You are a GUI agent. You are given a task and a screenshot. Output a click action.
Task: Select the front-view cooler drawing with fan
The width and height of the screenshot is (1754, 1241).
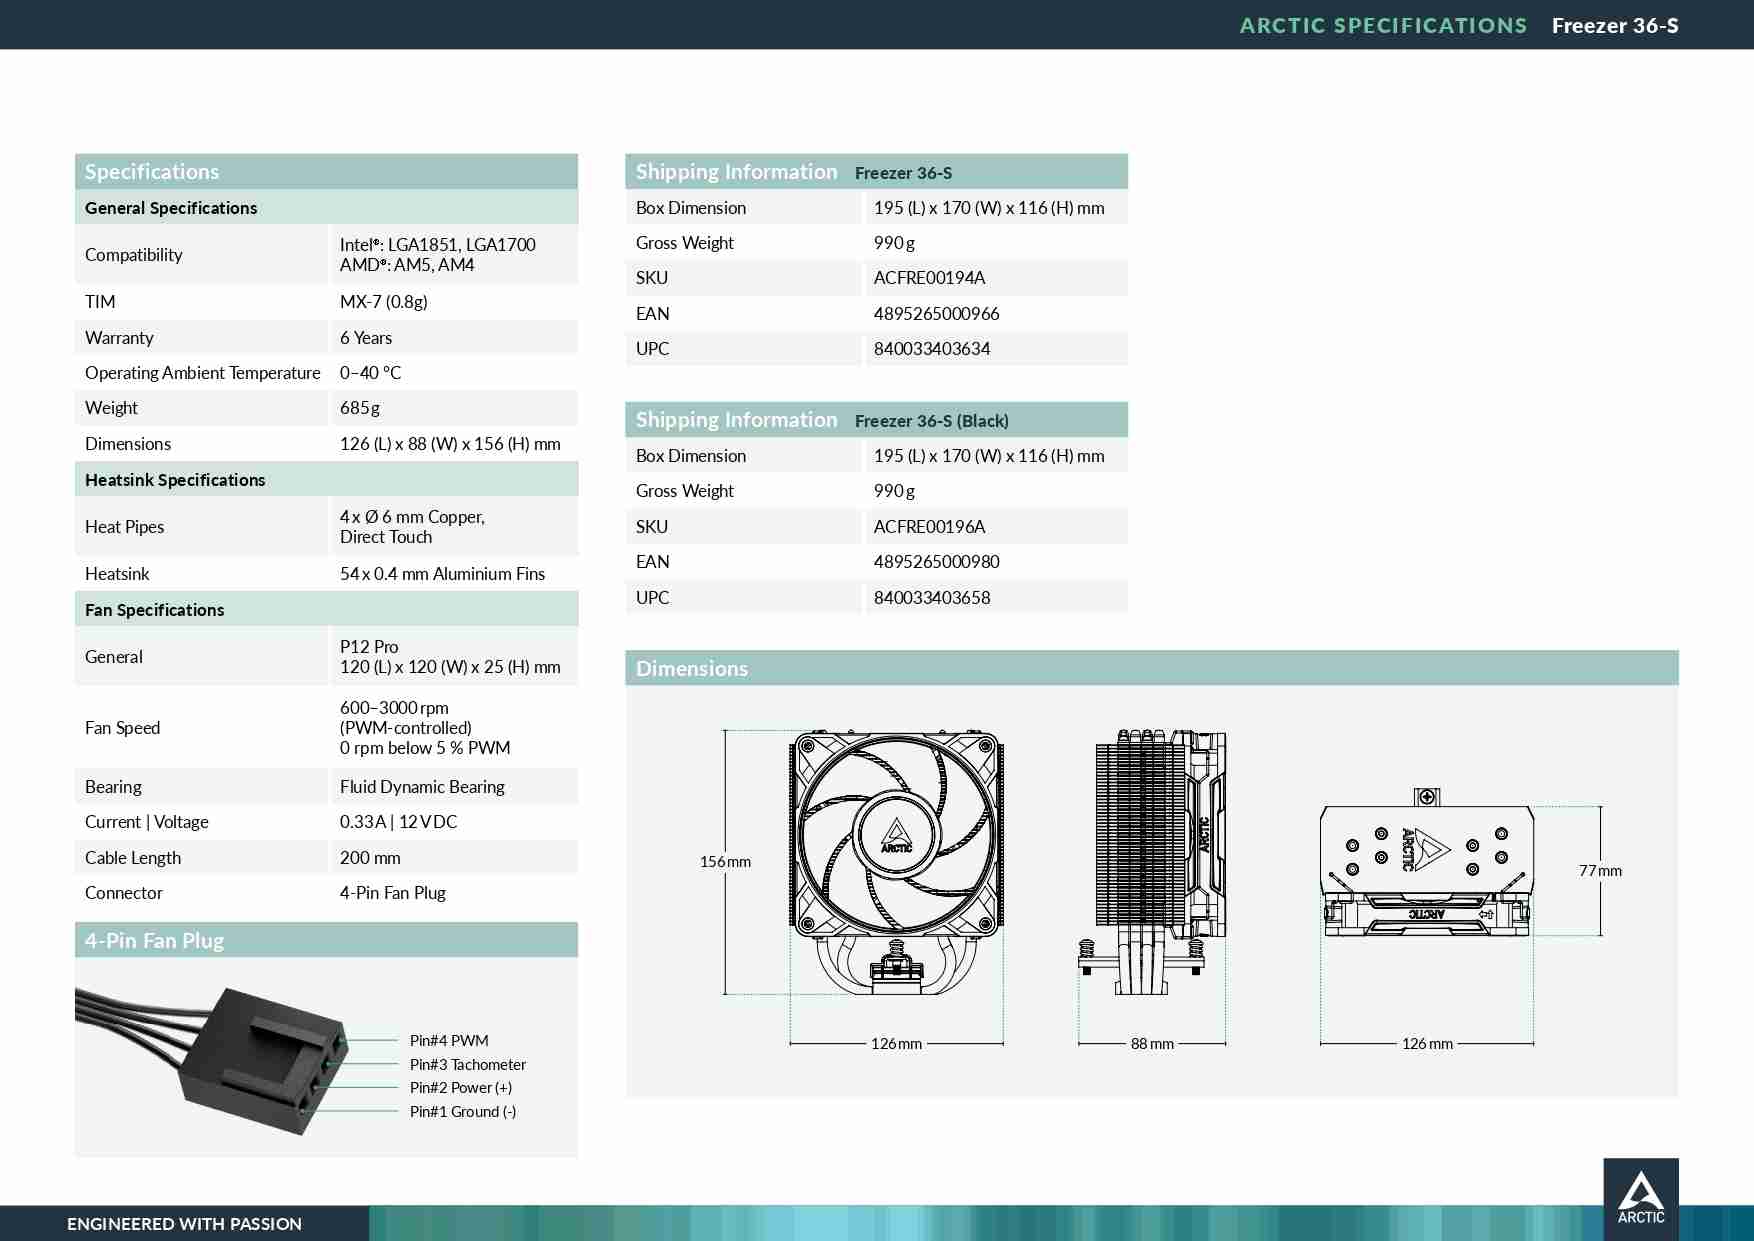[x=896, y=862]
